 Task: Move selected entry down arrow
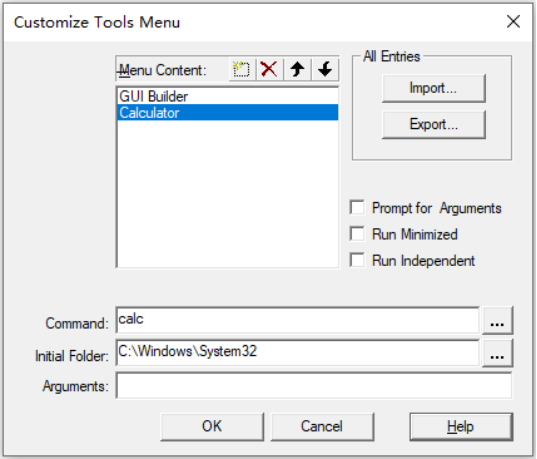pyautogui.click(x=325, y=70)
